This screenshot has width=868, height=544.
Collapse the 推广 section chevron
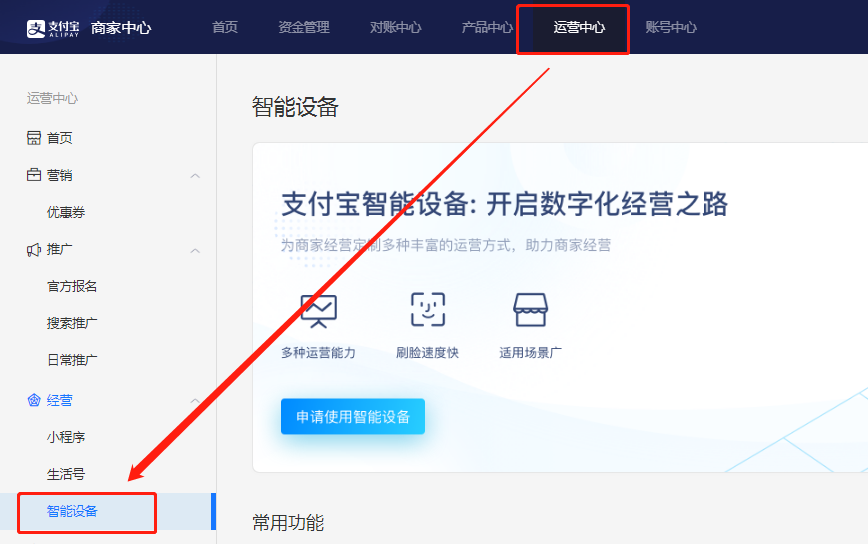tap(195, 250)
